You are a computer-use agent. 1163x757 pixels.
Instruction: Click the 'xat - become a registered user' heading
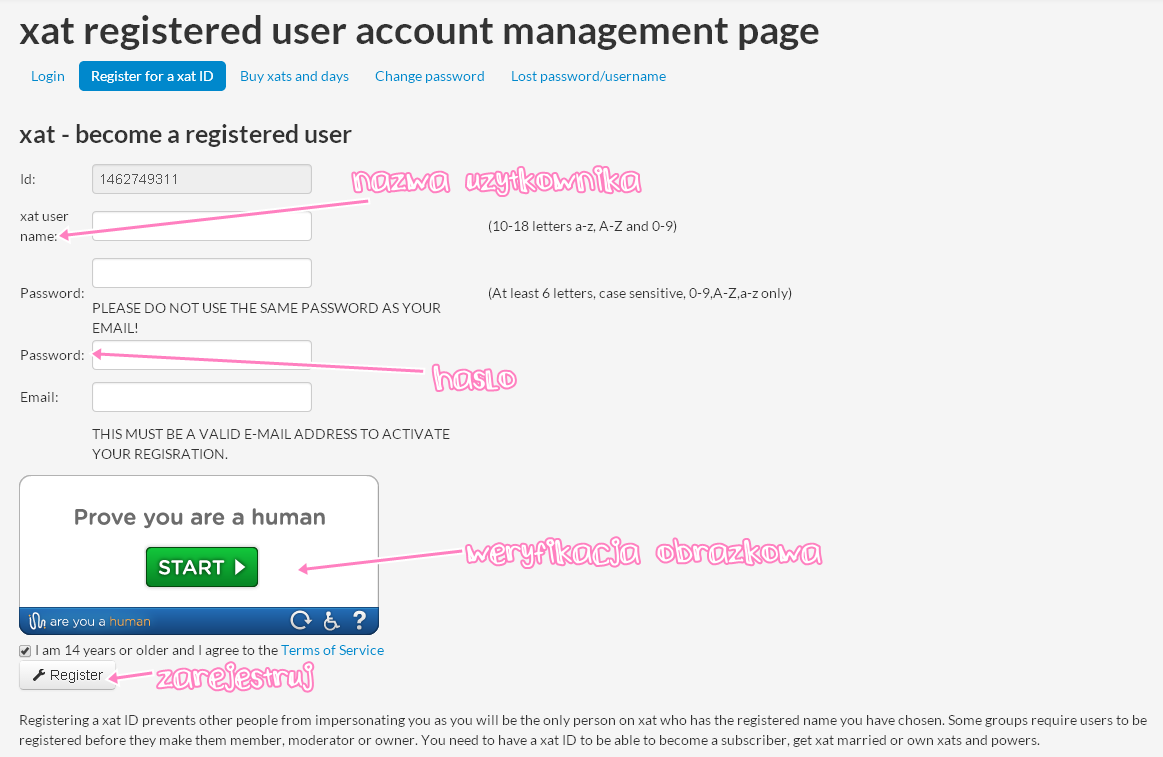tap(185, 134)
